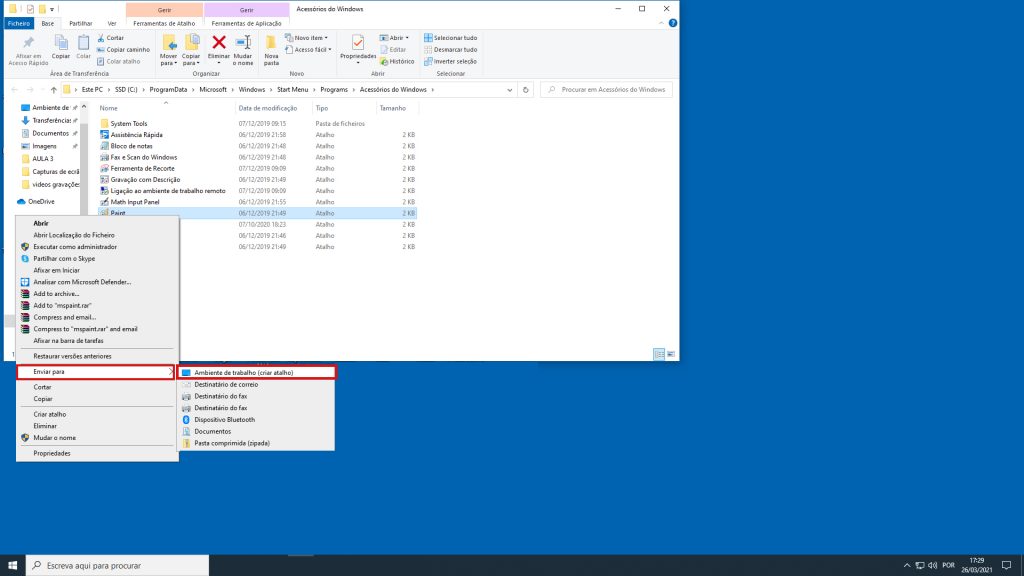The width and height of the screenshot is (1024, 576).
Task: Click Histórico in the ribbon Abrir group
Action: [x=397, y=61]
